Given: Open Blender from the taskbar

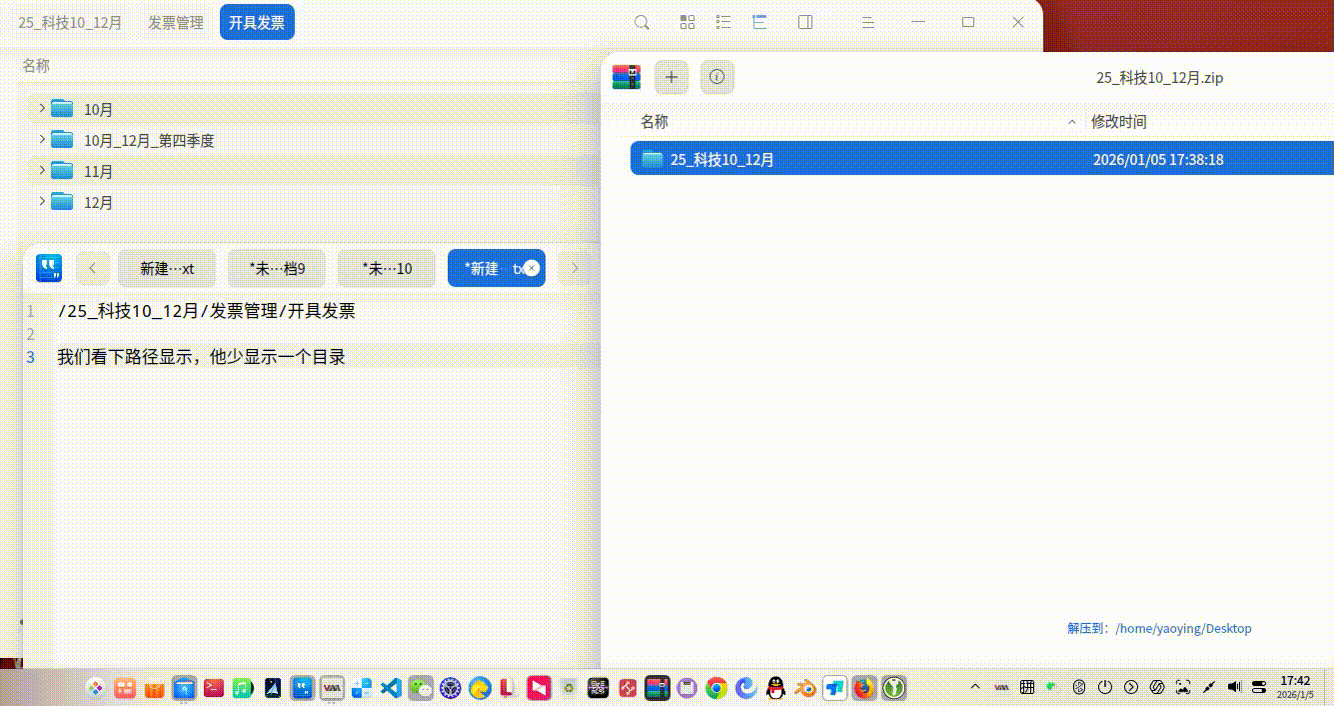Looking at the screenshot, I should pos(805,688).
